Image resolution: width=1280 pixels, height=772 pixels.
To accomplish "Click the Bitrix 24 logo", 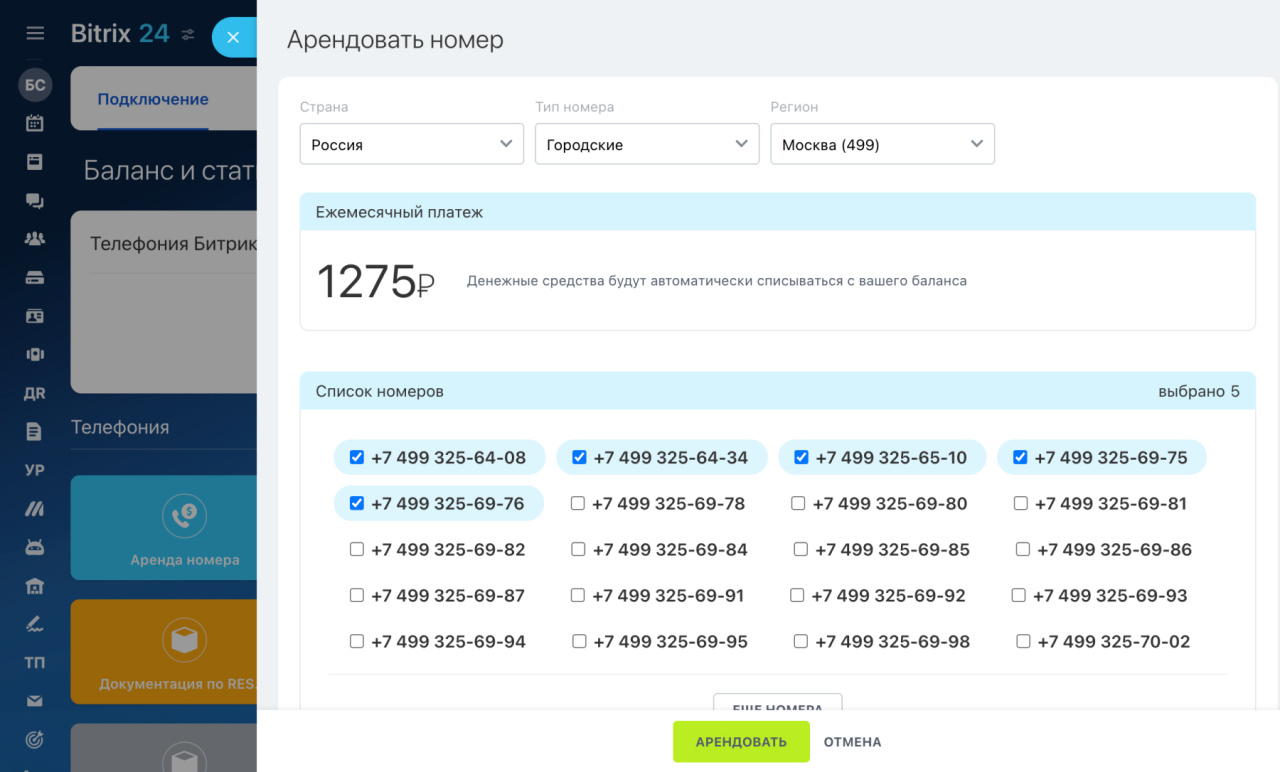I will click(x=120, y=33).
